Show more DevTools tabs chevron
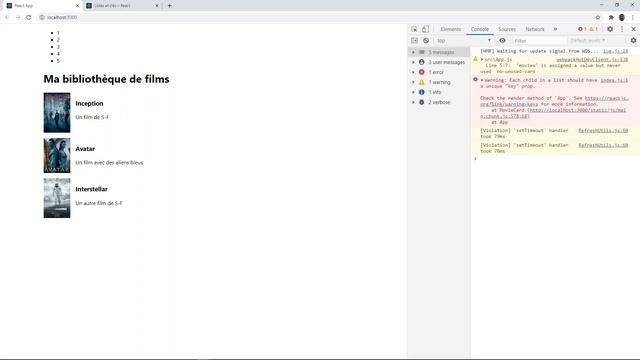Viewport: 640px width, 360px height. (555, 29)
